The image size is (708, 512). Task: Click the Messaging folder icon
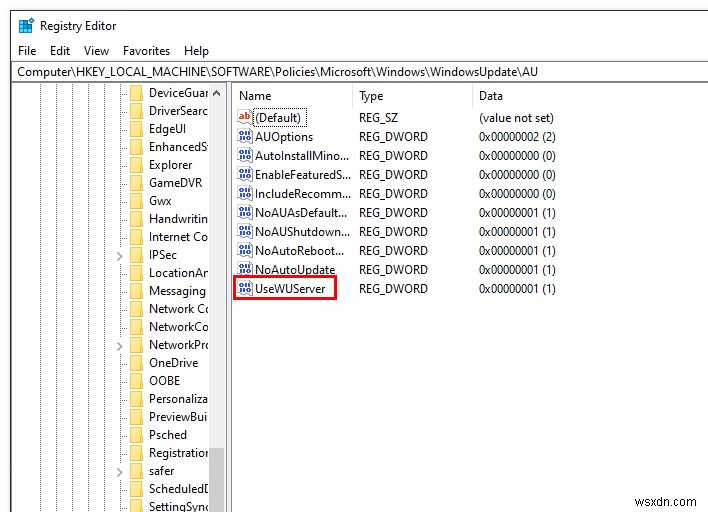pyautogui.click(x=136, y=291)
